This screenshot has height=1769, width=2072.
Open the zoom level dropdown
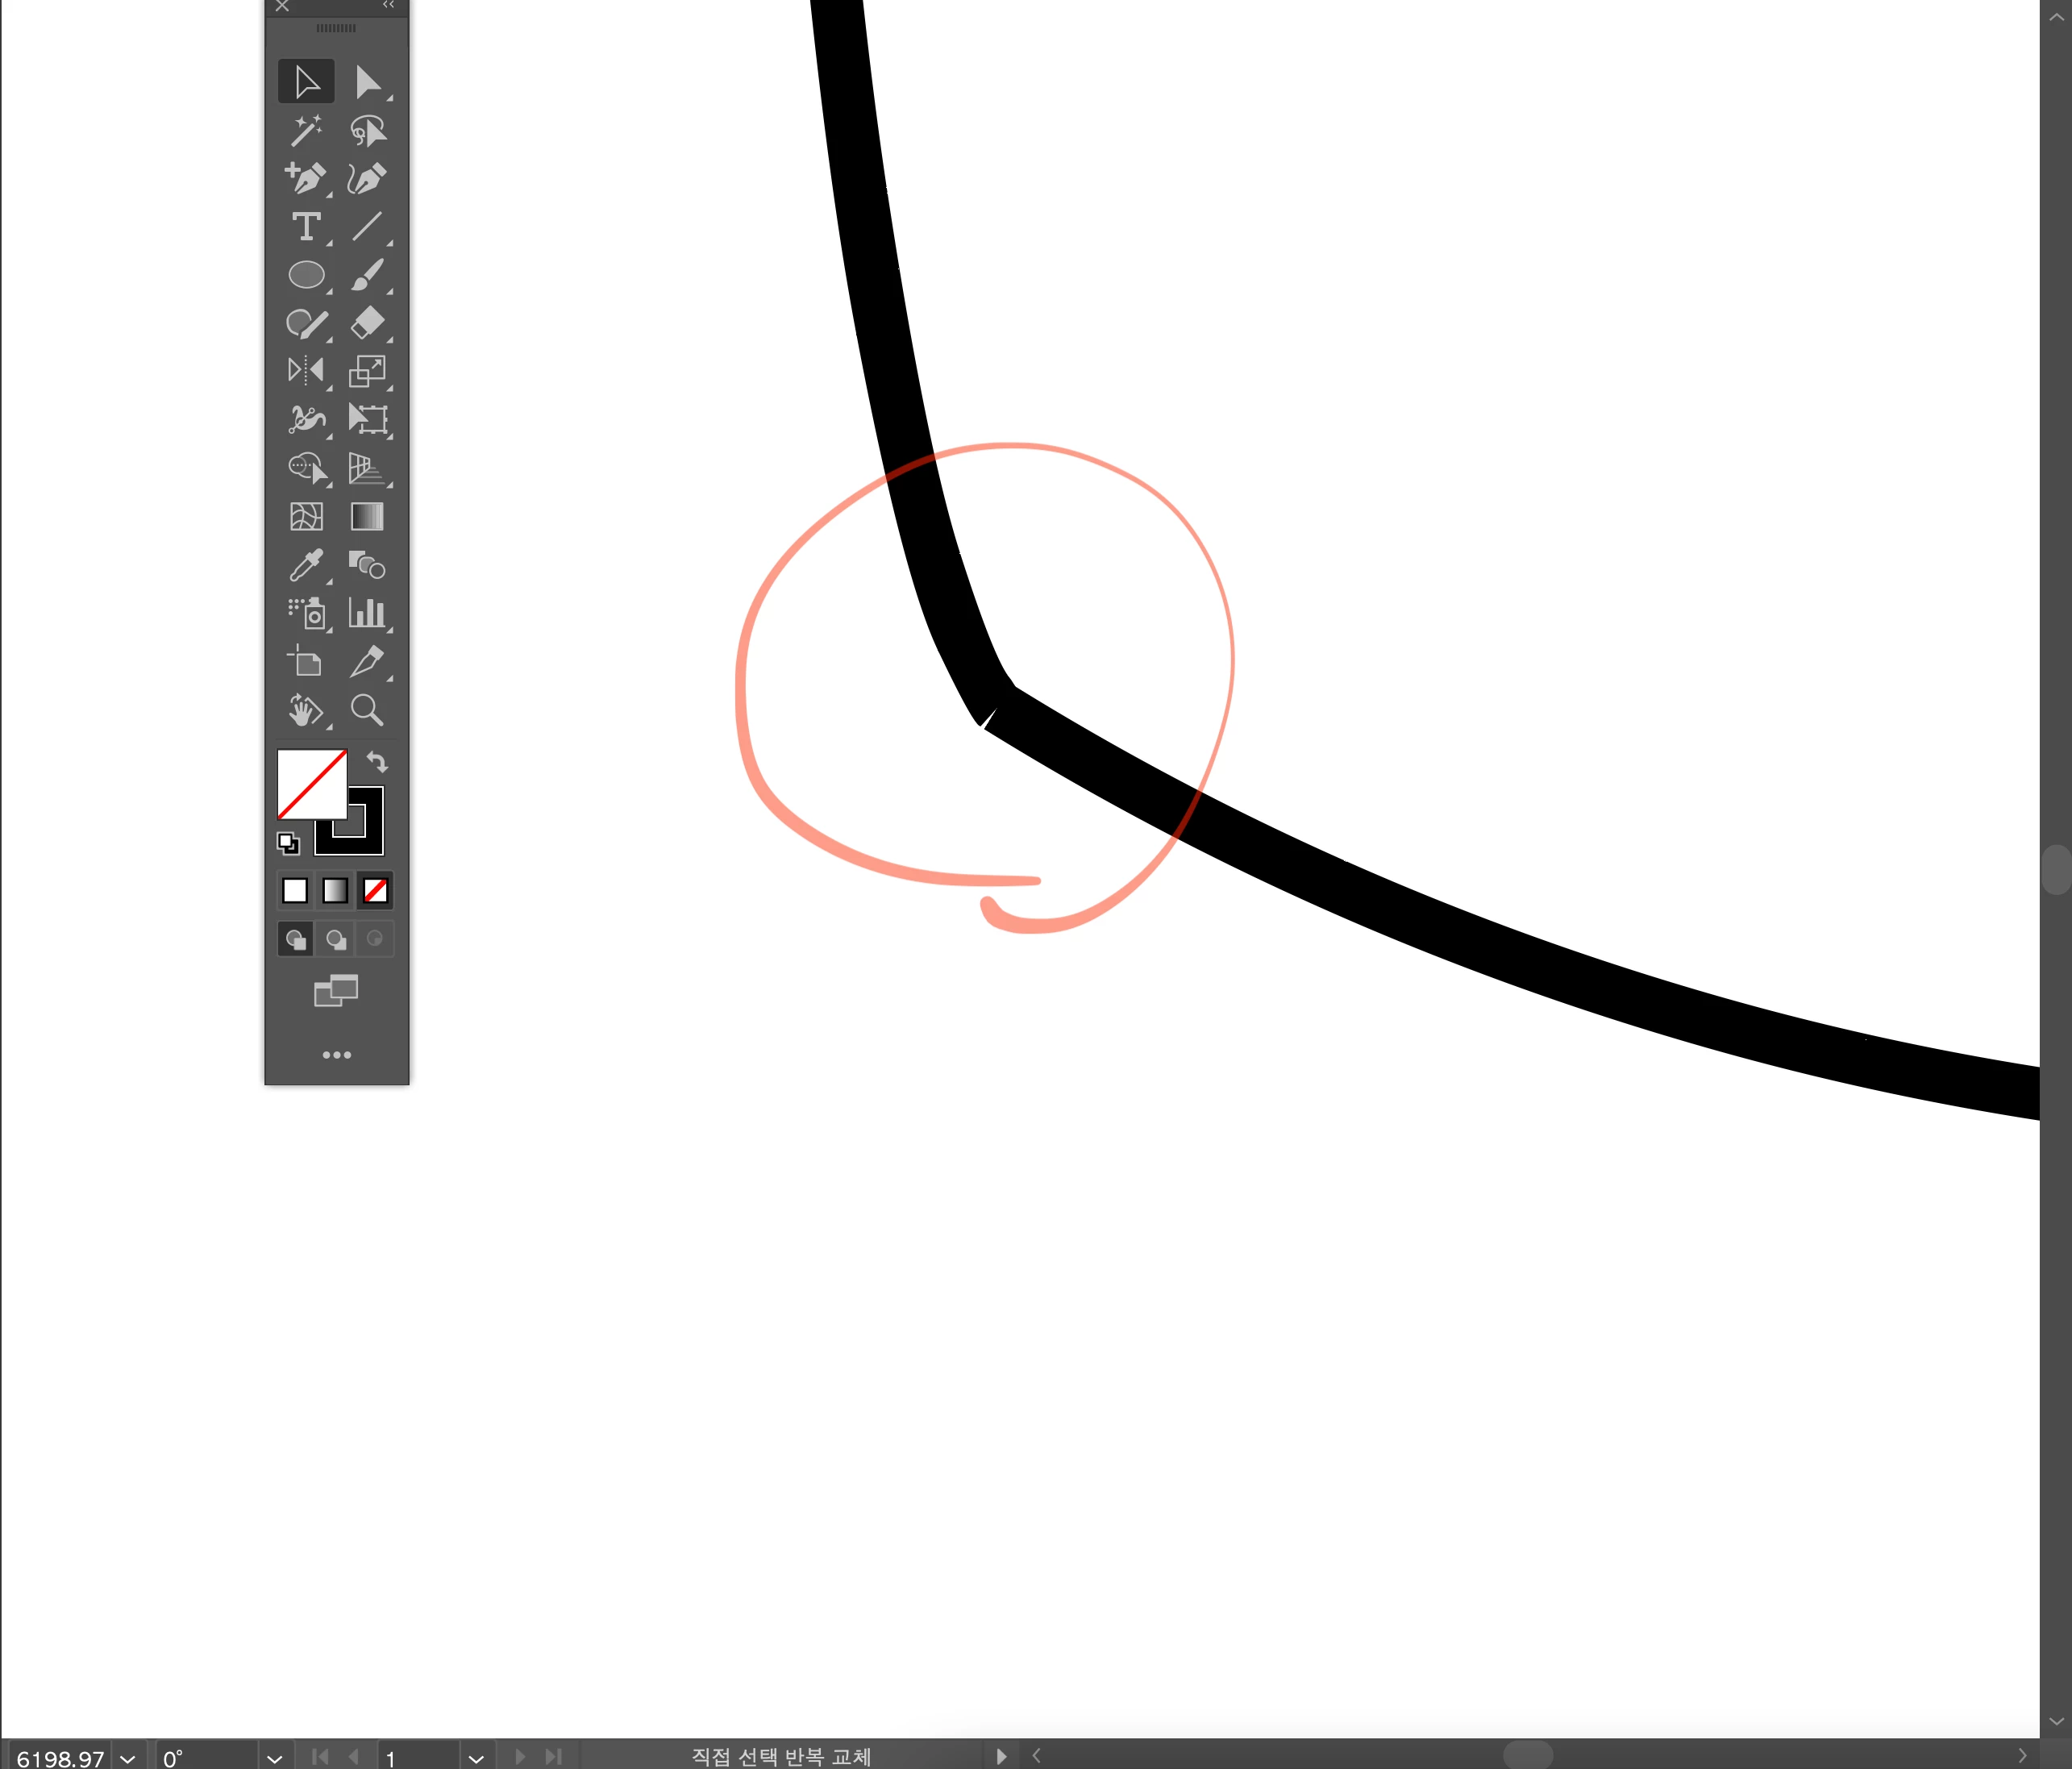(128, 1758)
